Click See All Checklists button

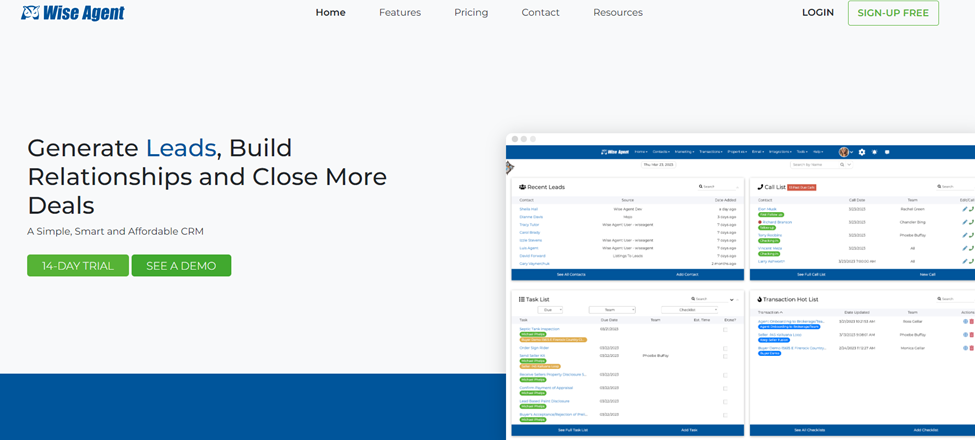tap(810, 430)
